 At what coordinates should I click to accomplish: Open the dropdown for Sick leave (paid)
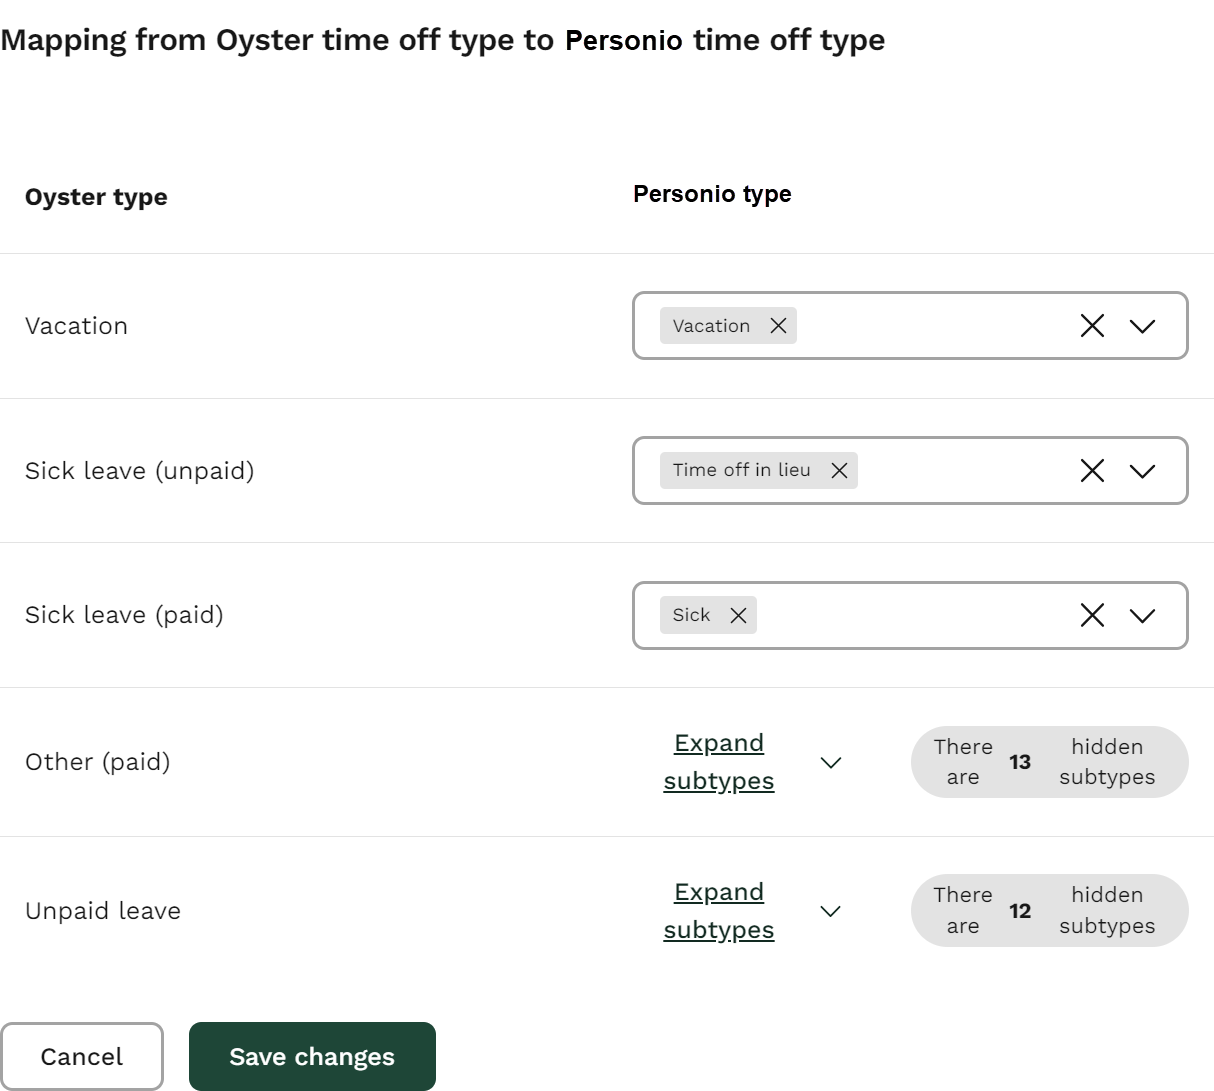point(1146,615)
